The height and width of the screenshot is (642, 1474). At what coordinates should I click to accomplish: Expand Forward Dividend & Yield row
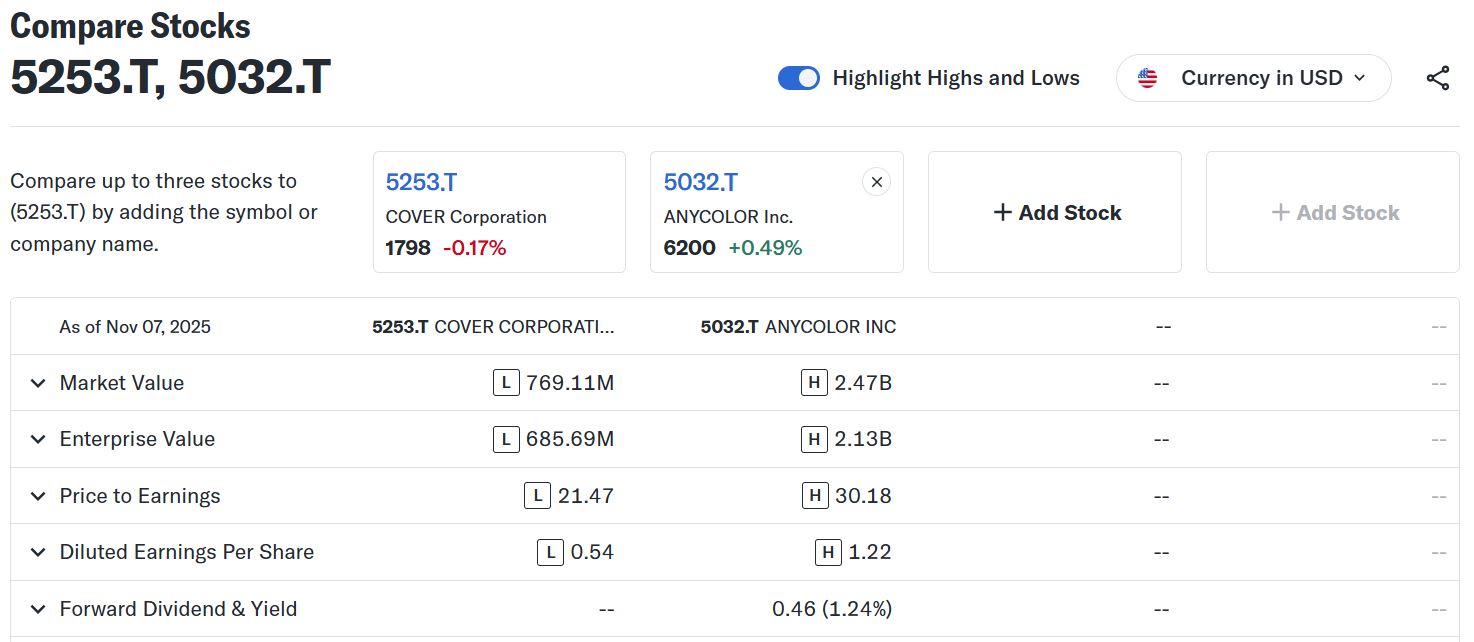pos(38,609)
